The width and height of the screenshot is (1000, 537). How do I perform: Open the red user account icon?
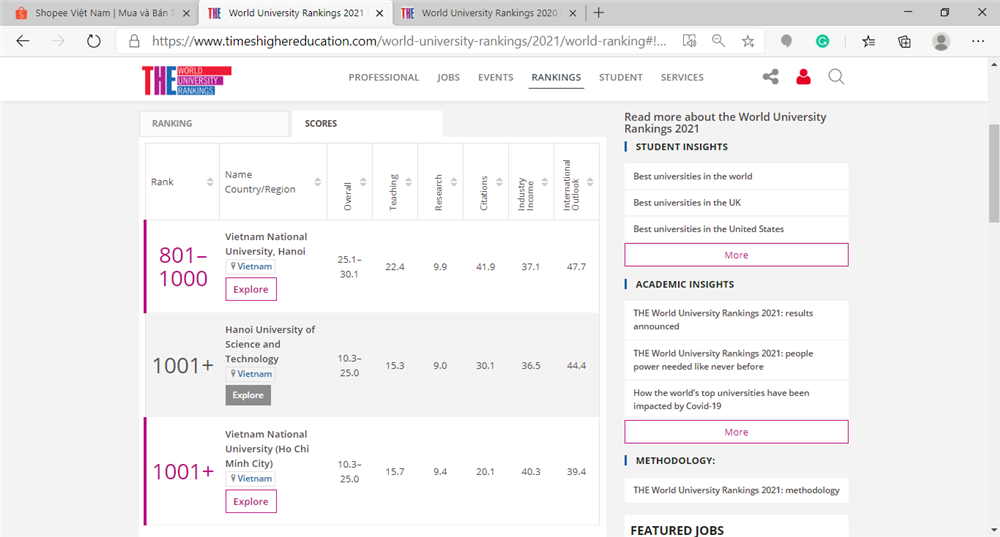pos(804,77)
